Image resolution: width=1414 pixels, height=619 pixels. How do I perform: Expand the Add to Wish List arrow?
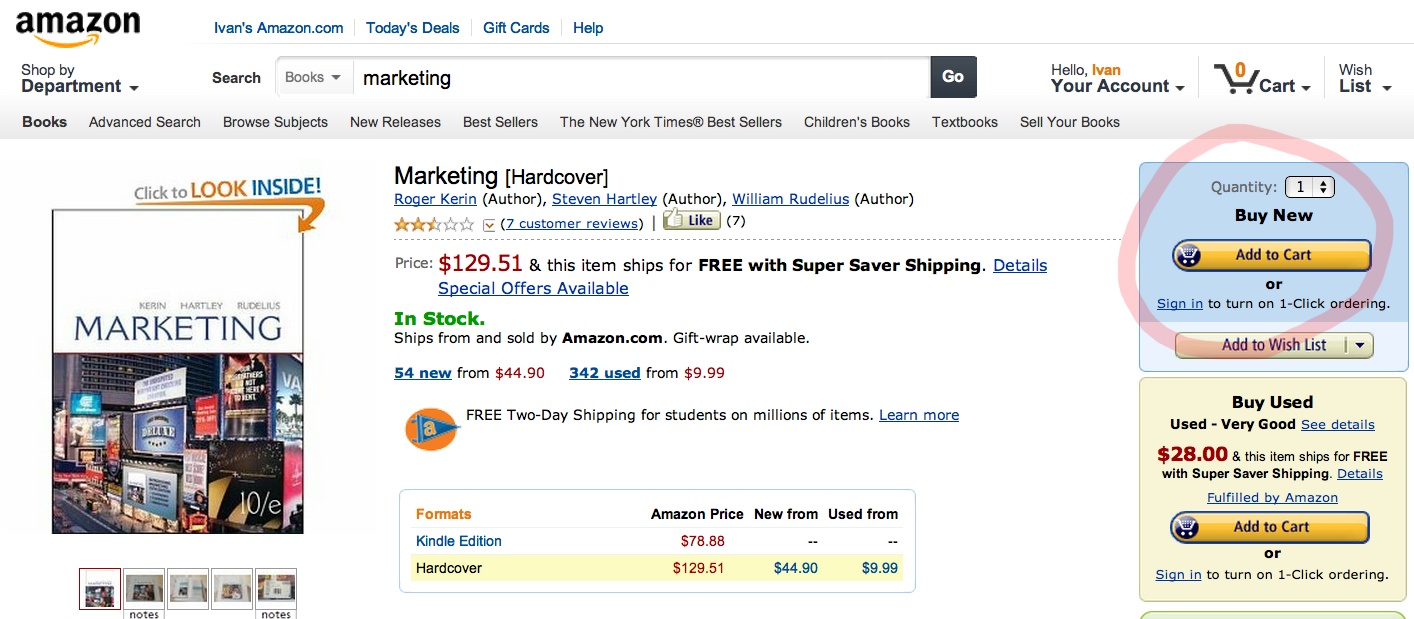1359,345
